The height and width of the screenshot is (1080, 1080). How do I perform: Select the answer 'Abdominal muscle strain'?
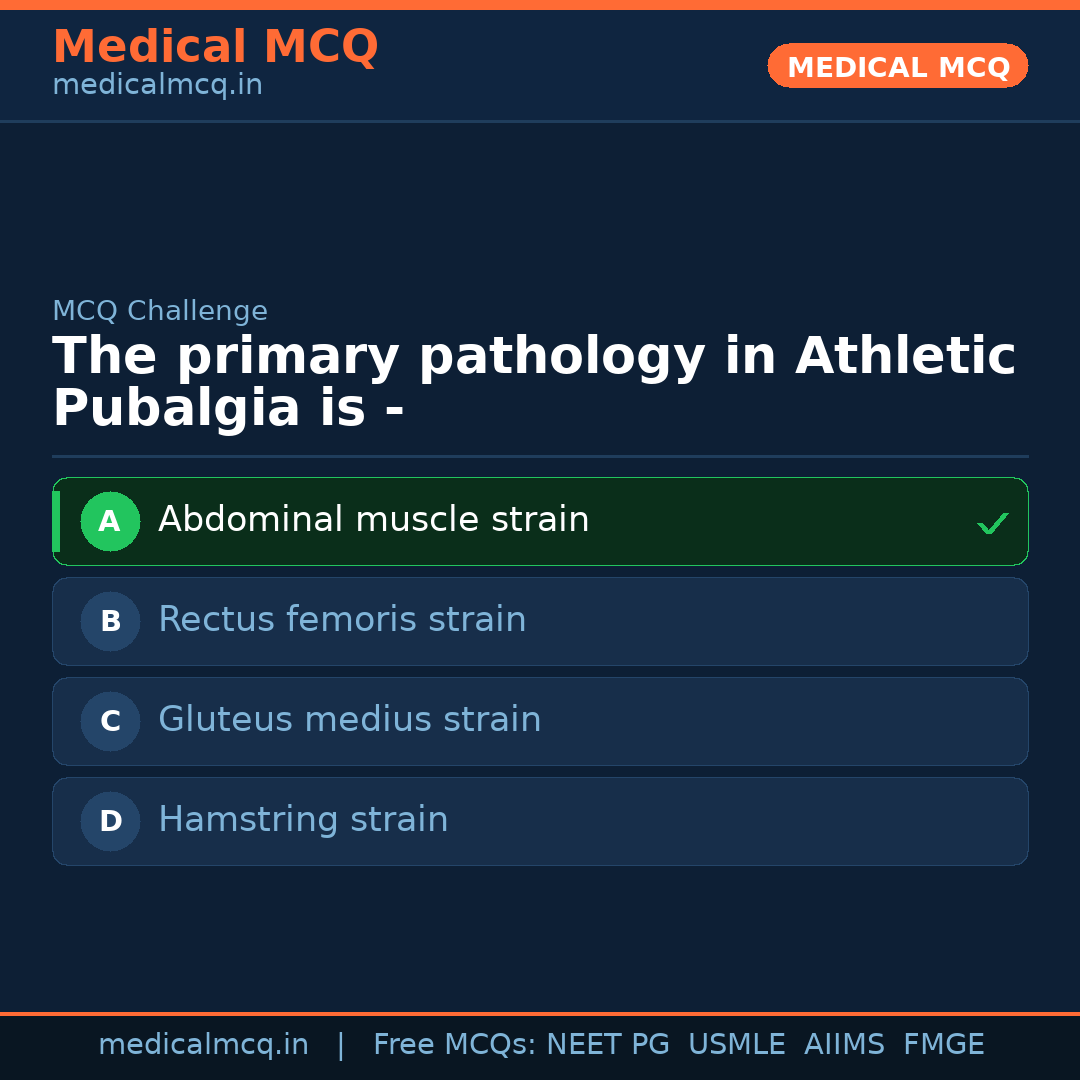coord(373,520)
